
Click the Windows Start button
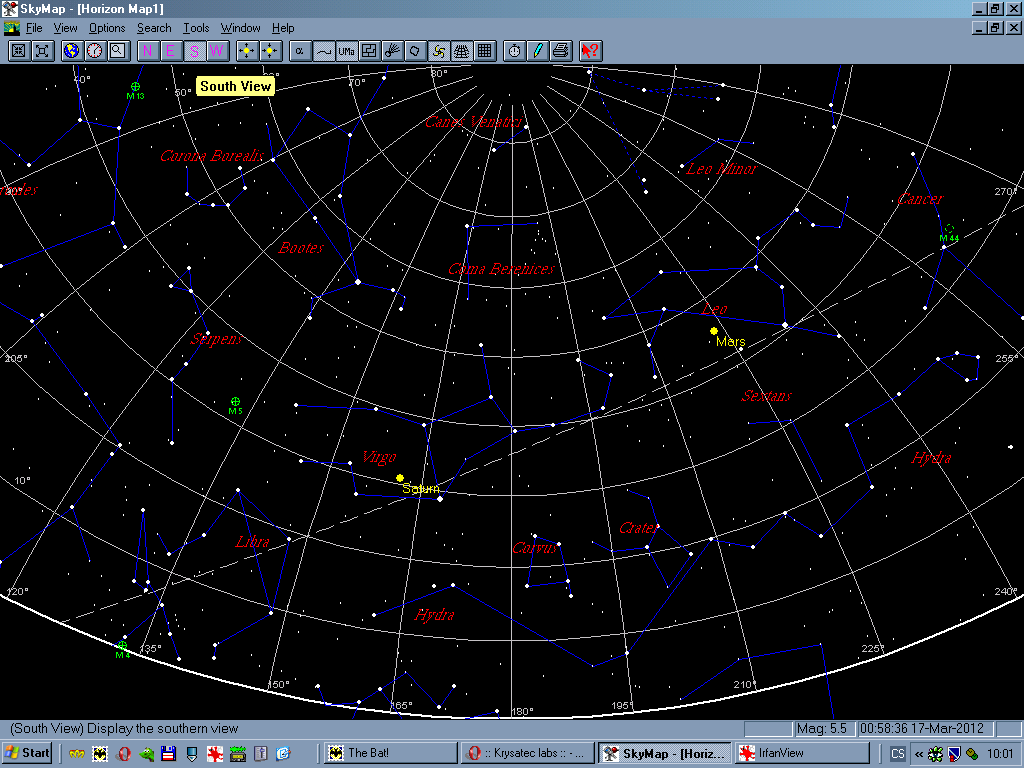coord(27,753)
